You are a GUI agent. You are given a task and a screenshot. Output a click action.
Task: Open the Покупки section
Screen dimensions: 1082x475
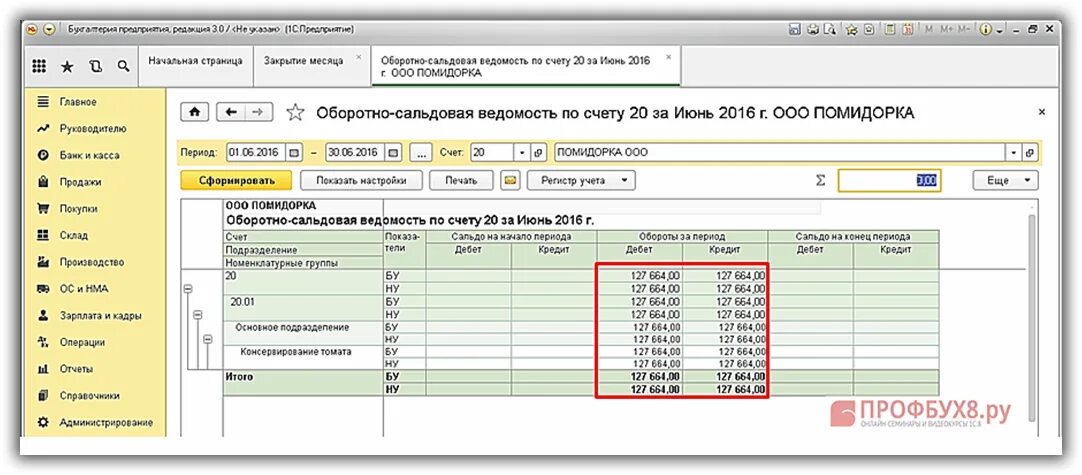pyautogui.click(x=79, y=209)
